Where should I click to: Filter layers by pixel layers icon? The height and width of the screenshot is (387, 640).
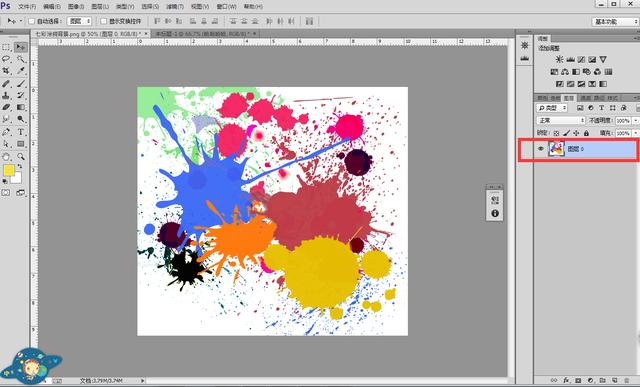point(580,108)
